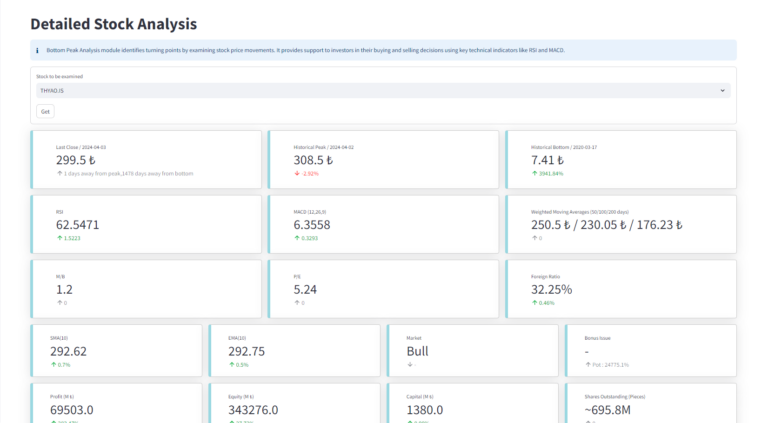
Task: Select the Last Close 299.5 card
Action: point(145,159)
